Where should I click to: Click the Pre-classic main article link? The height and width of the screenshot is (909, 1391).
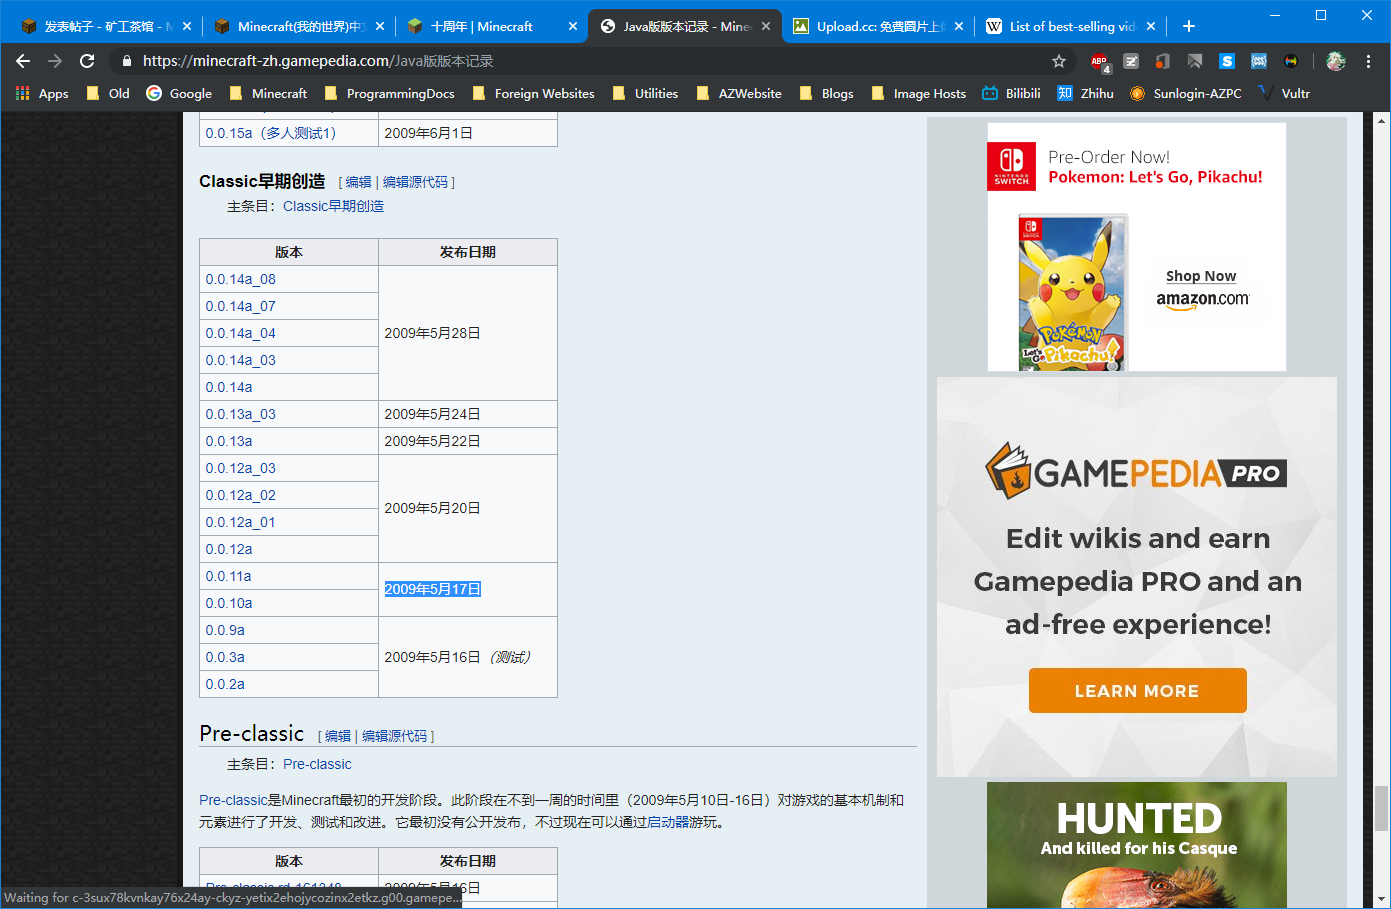coord(317,764)
